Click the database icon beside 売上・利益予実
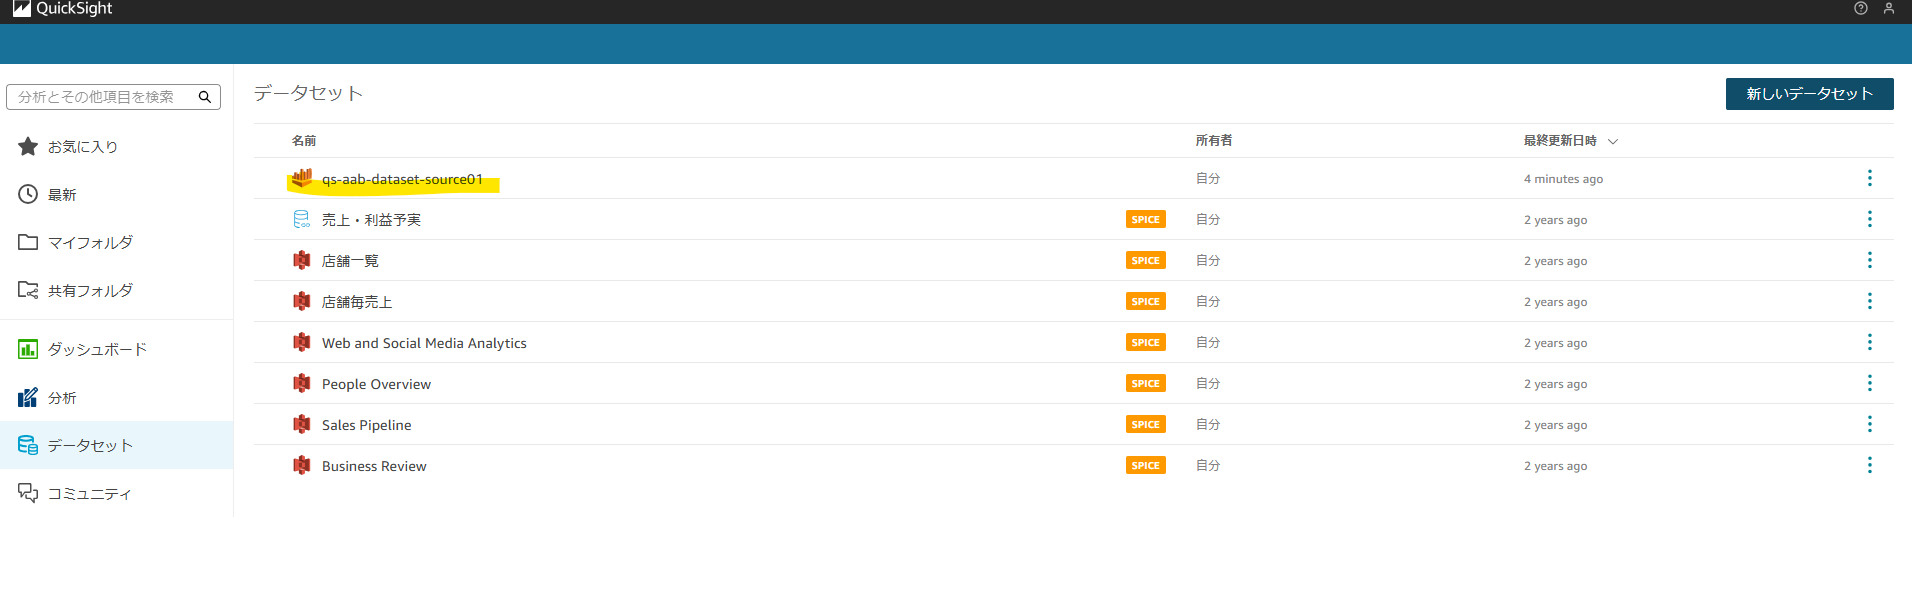The image size is (1912, 592). coord(302,219)
